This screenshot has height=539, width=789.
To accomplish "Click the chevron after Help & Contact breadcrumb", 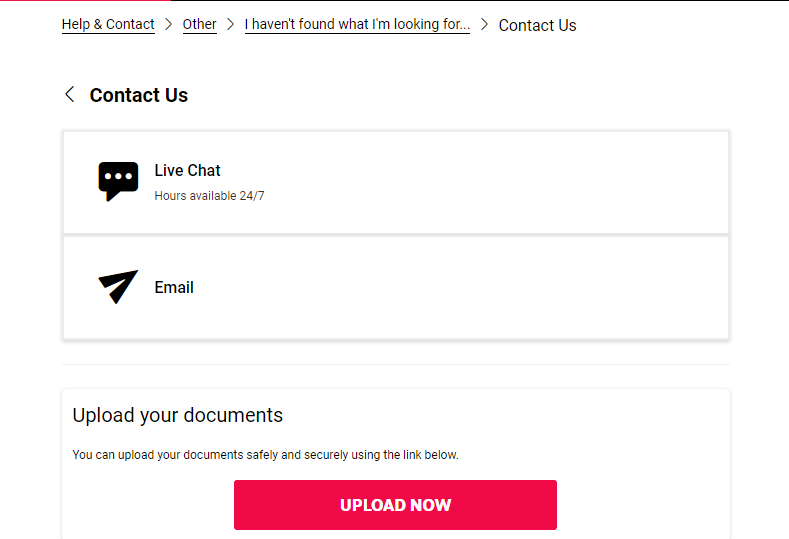I will [169, 24].
